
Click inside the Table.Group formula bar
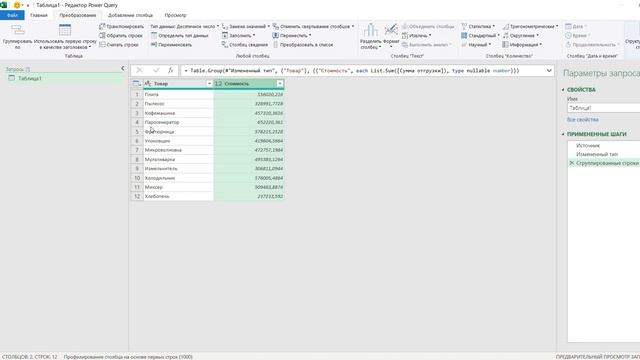(x=362, y=71)
